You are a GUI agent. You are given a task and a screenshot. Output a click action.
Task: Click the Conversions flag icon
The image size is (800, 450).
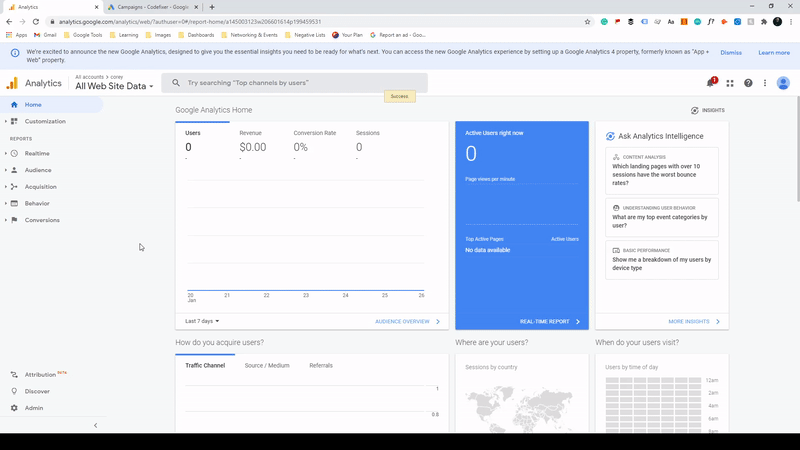pos(14,220)
